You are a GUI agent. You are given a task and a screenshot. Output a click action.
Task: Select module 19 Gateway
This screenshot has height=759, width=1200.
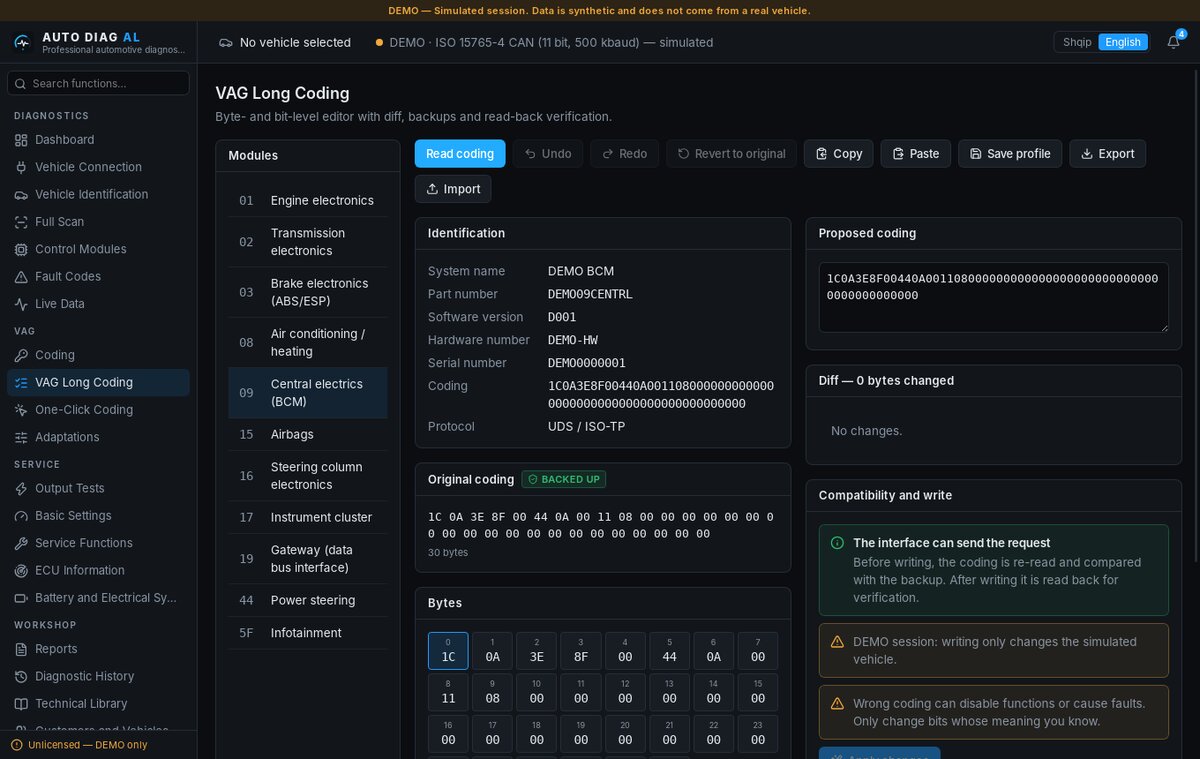pos(308,559)
